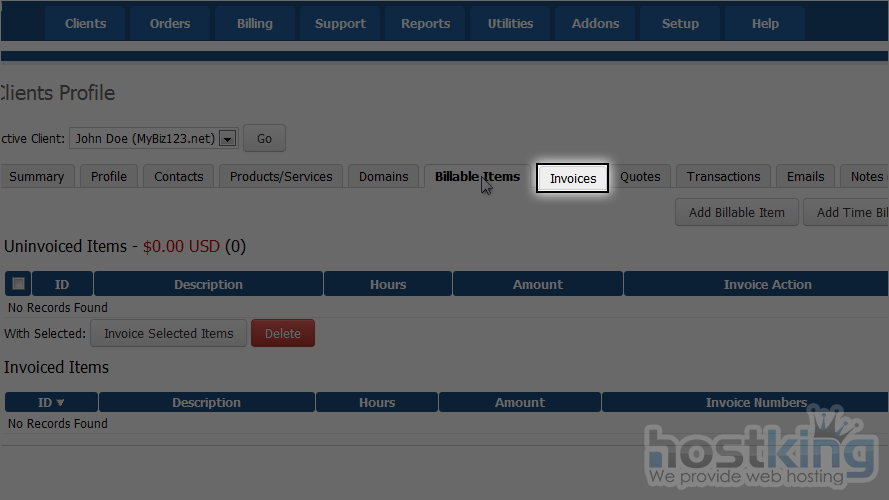This screenshot has width=889, height=500.
Task: Switch to the Summary tab
Action: point(36,177)
